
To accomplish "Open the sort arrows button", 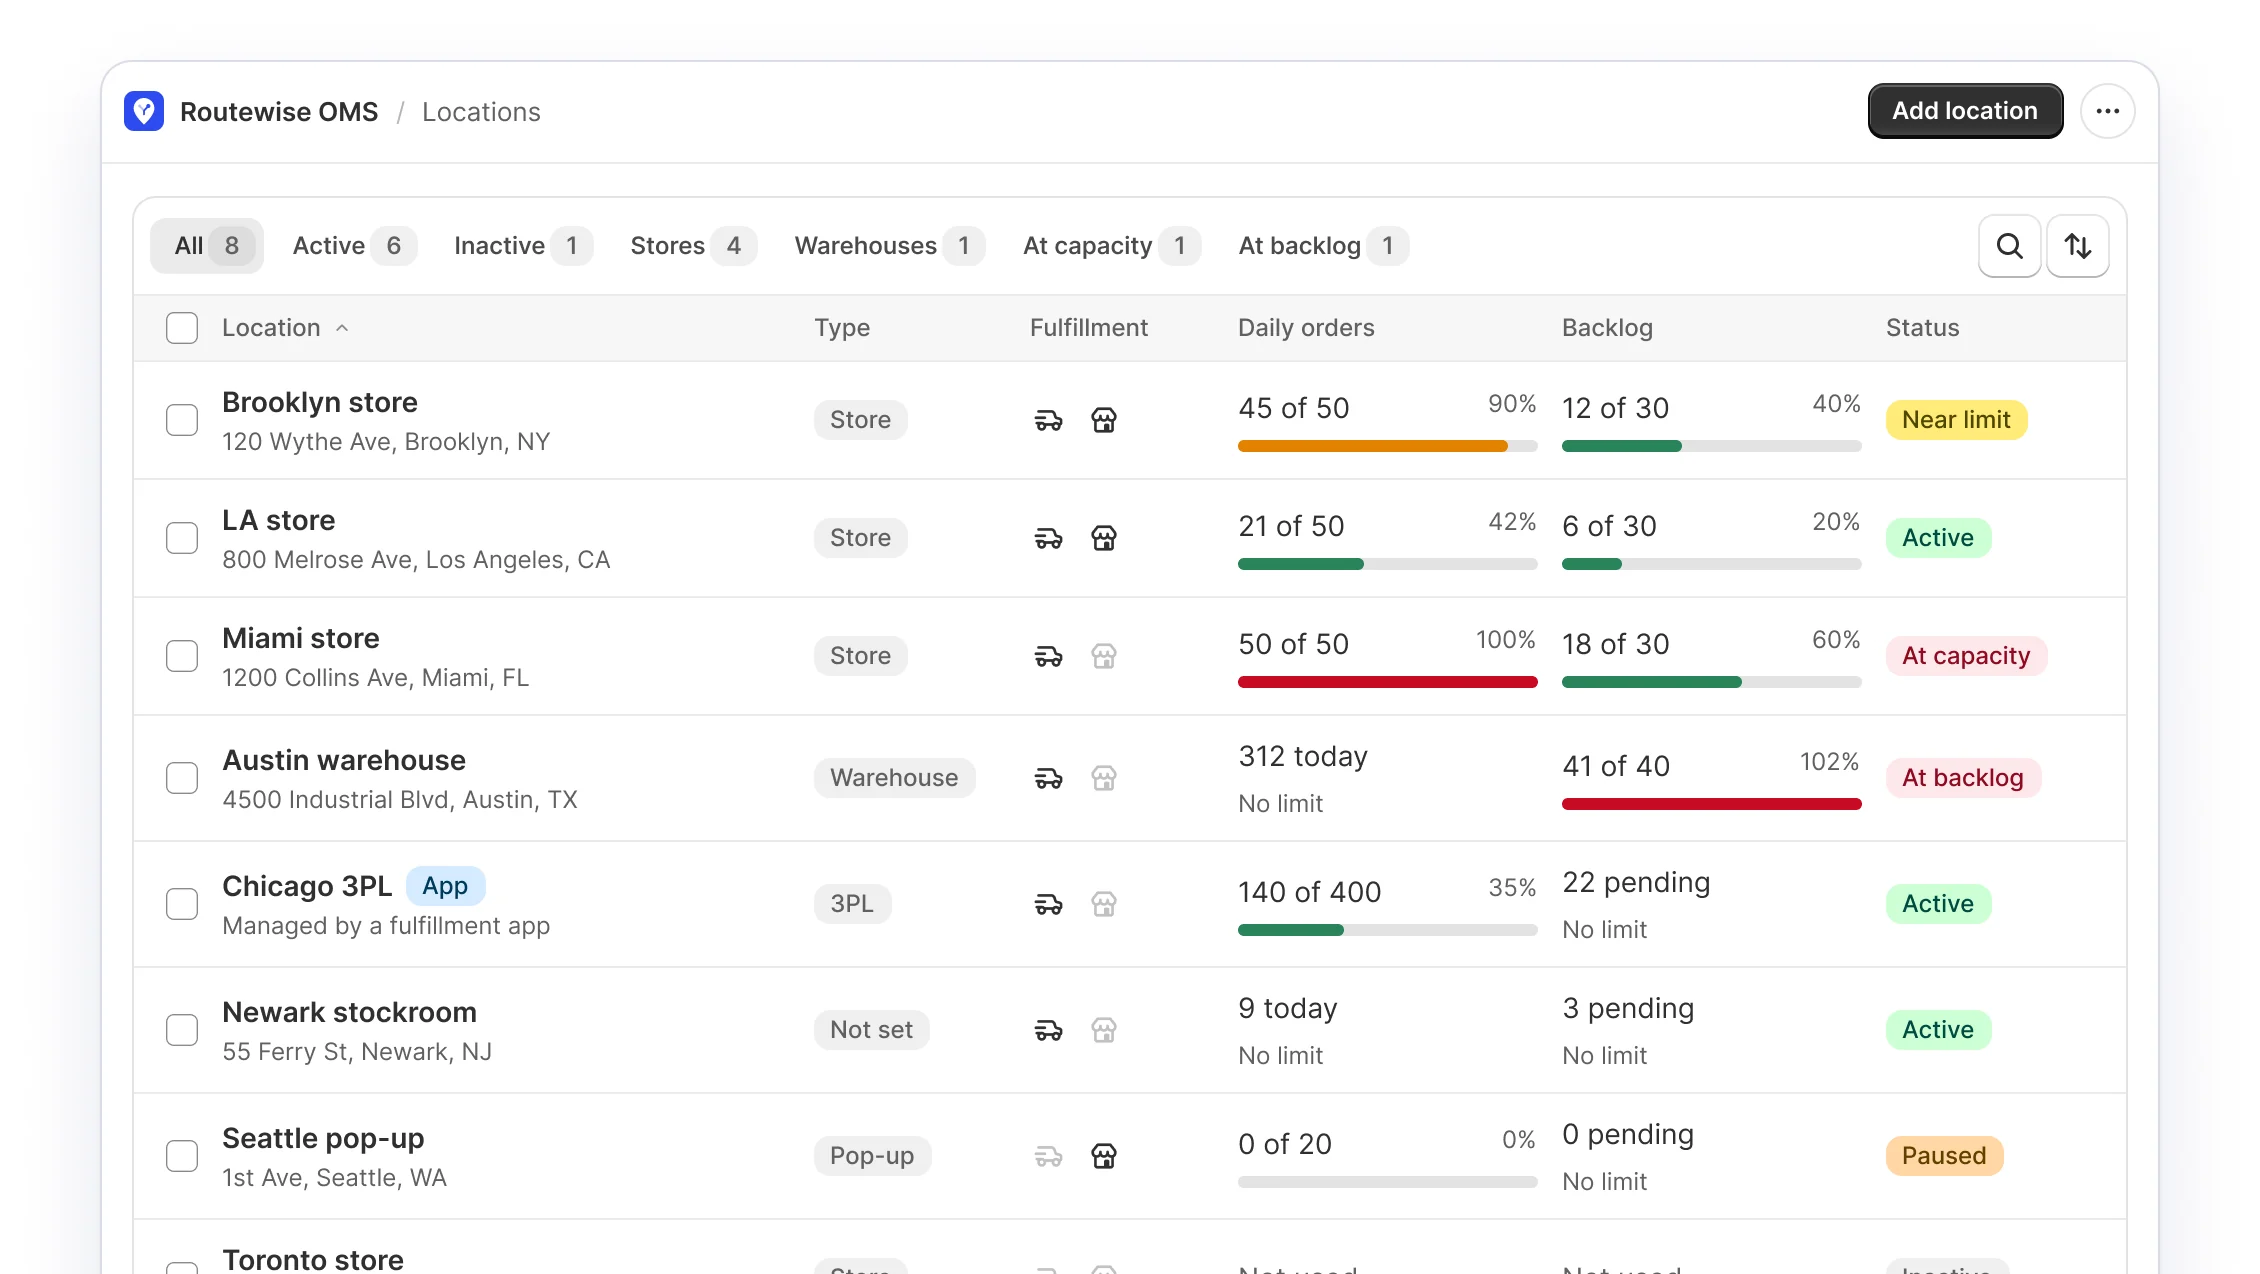I will click(2078, 246).
